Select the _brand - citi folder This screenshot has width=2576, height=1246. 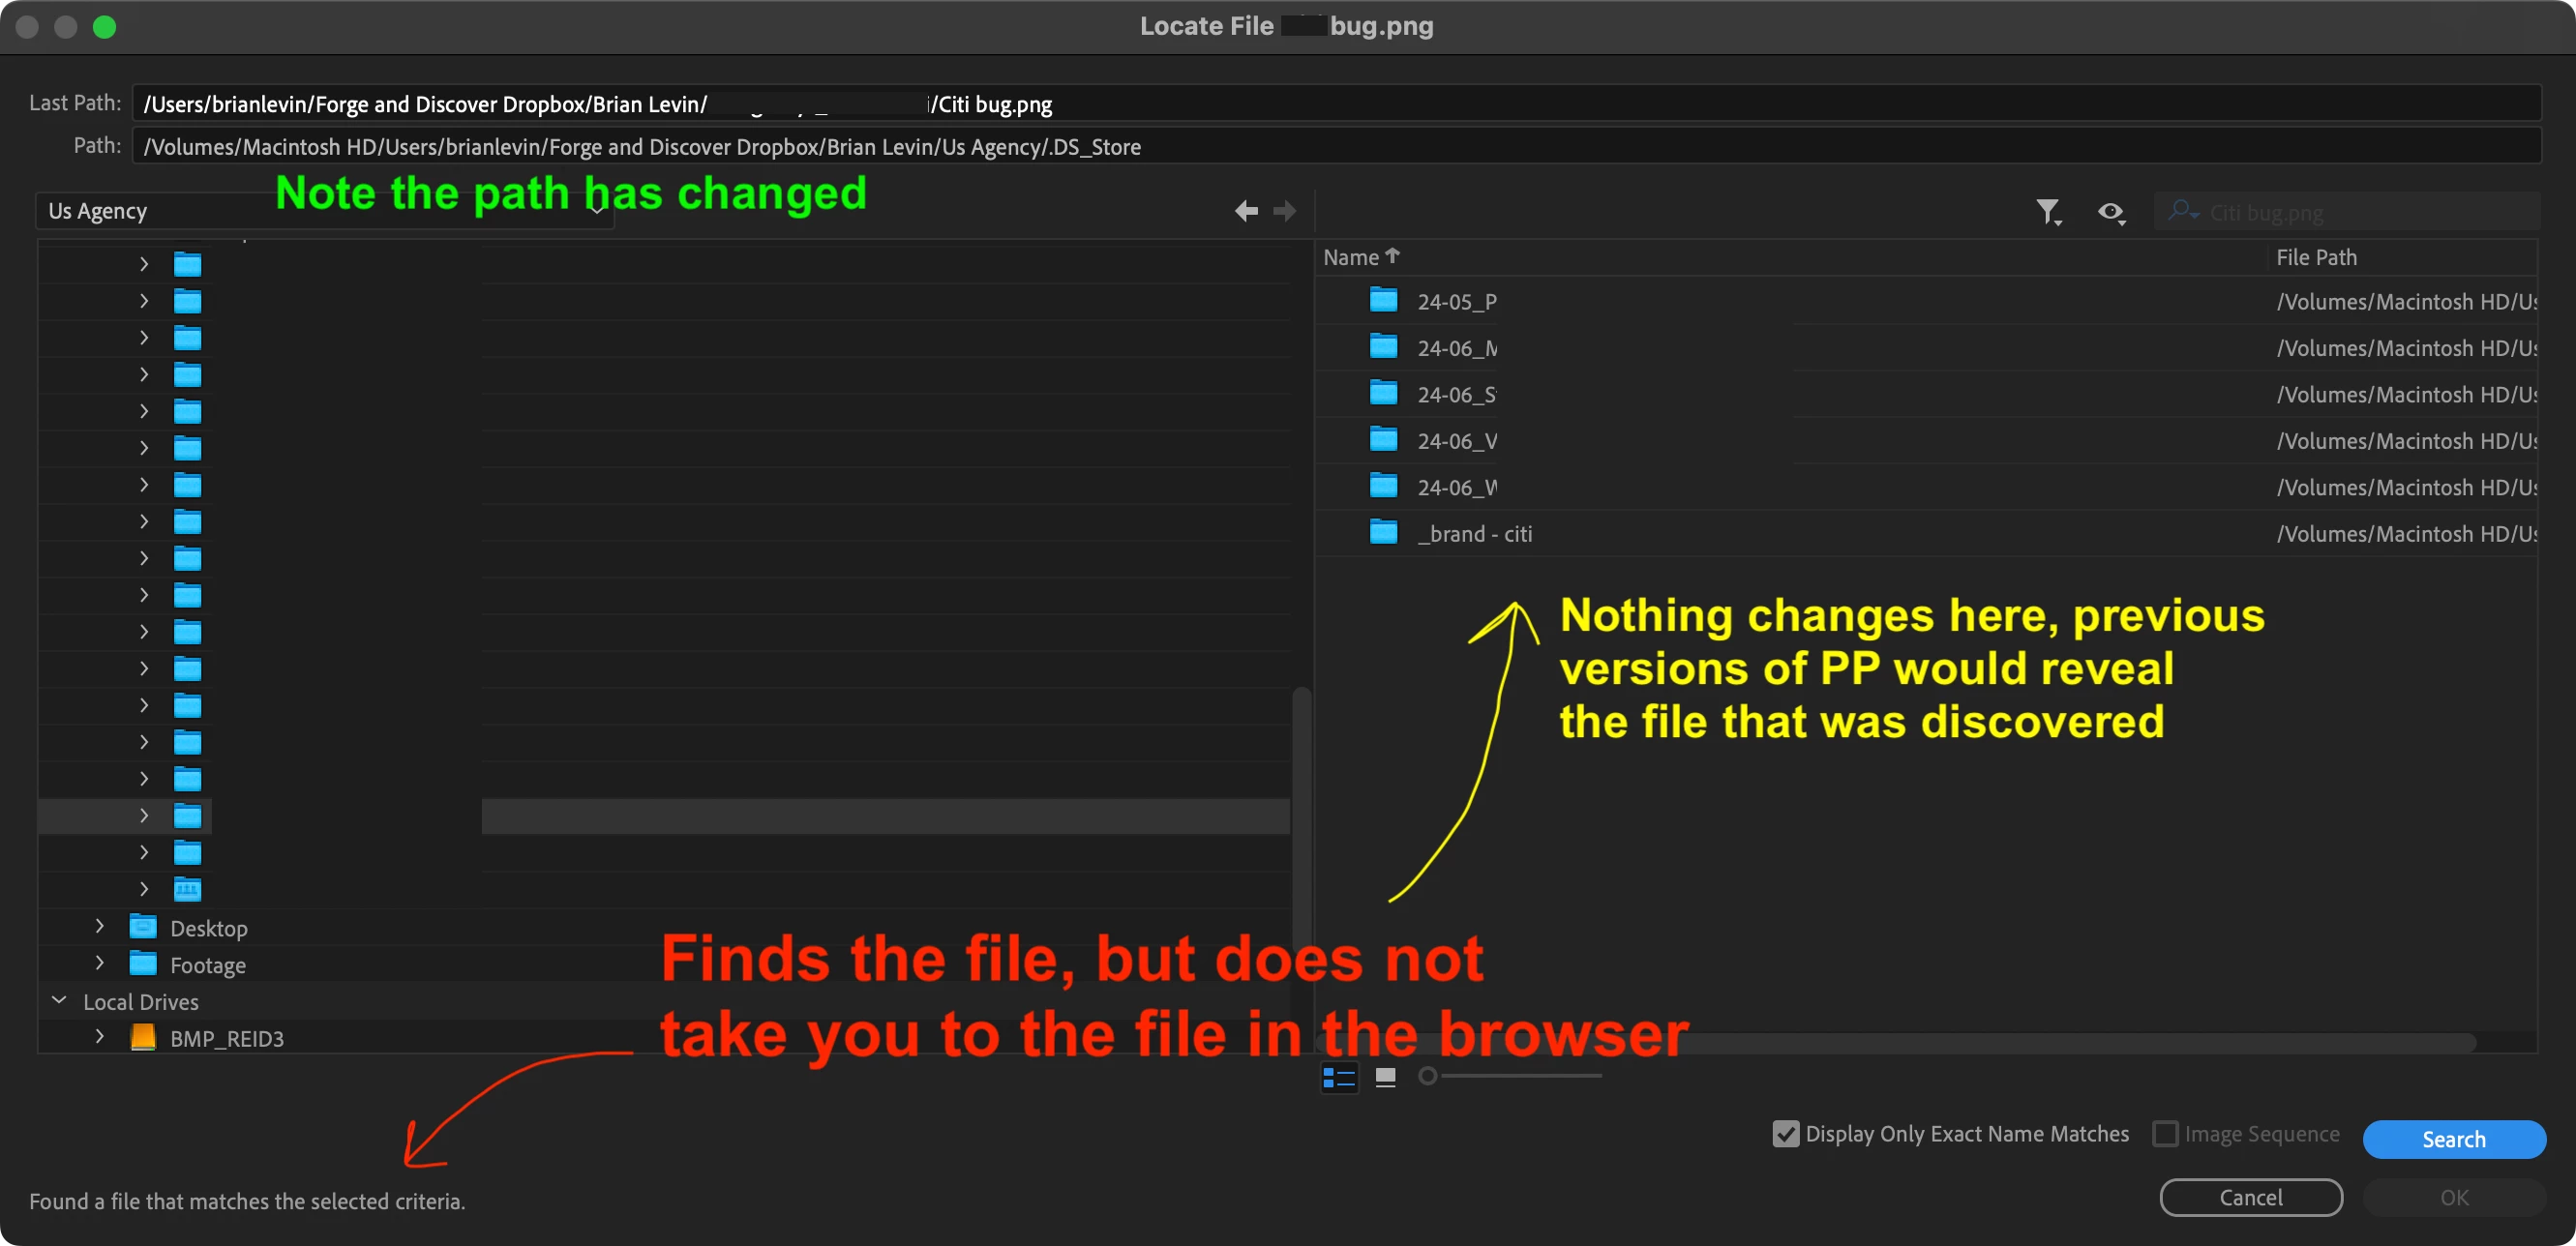(x=1474, y=534)
